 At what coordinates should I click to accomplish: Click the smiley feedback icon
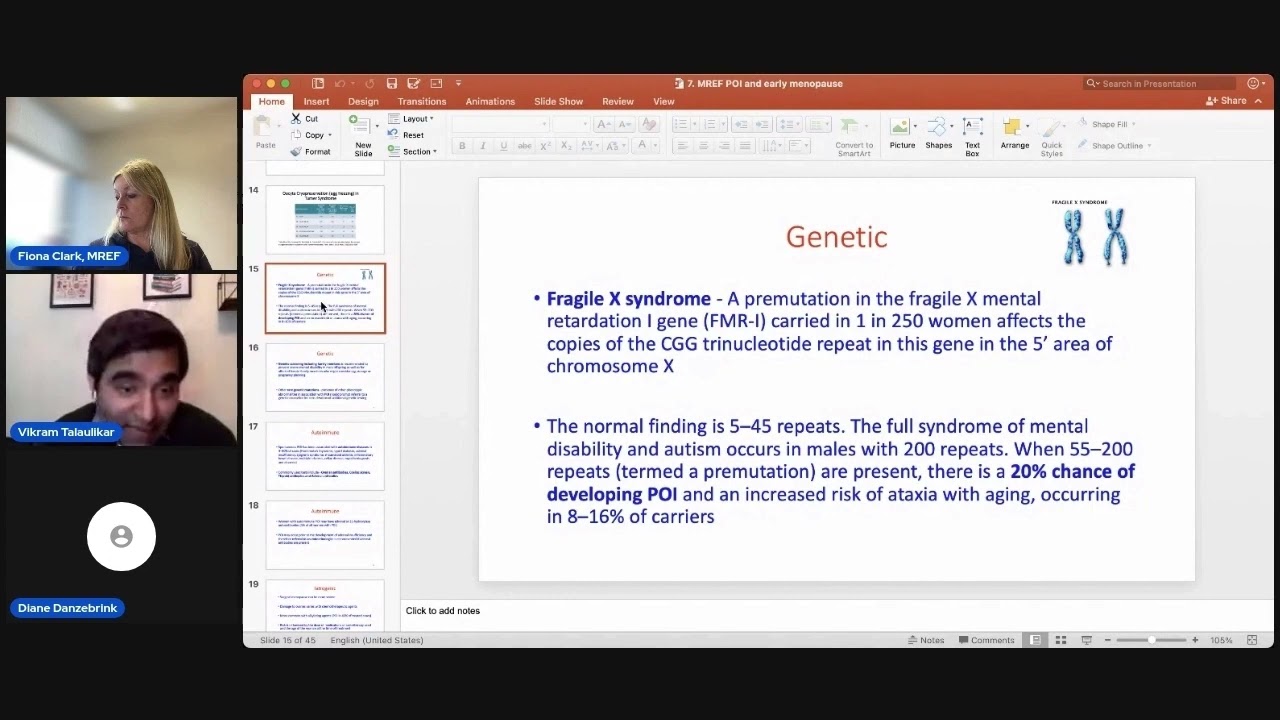1254,83
